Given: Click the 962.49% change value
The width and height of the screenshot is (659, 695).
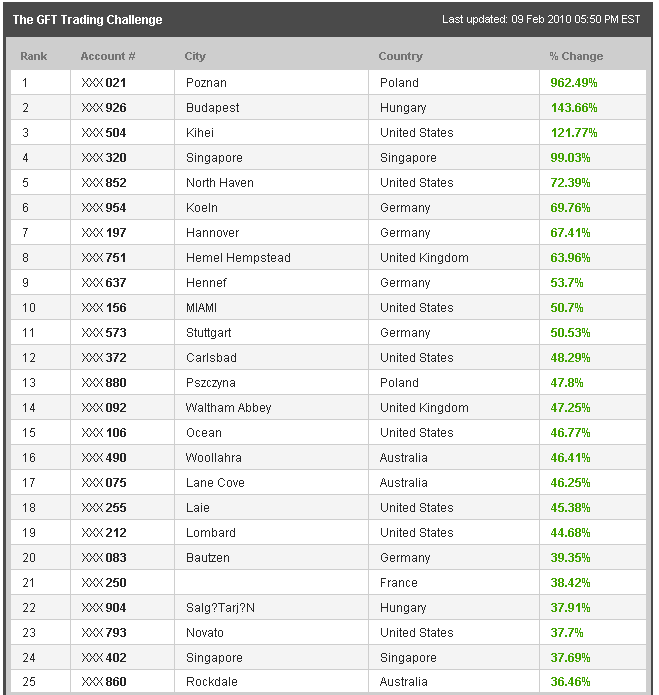Looking at the screenshot, I should click(573, 83).
